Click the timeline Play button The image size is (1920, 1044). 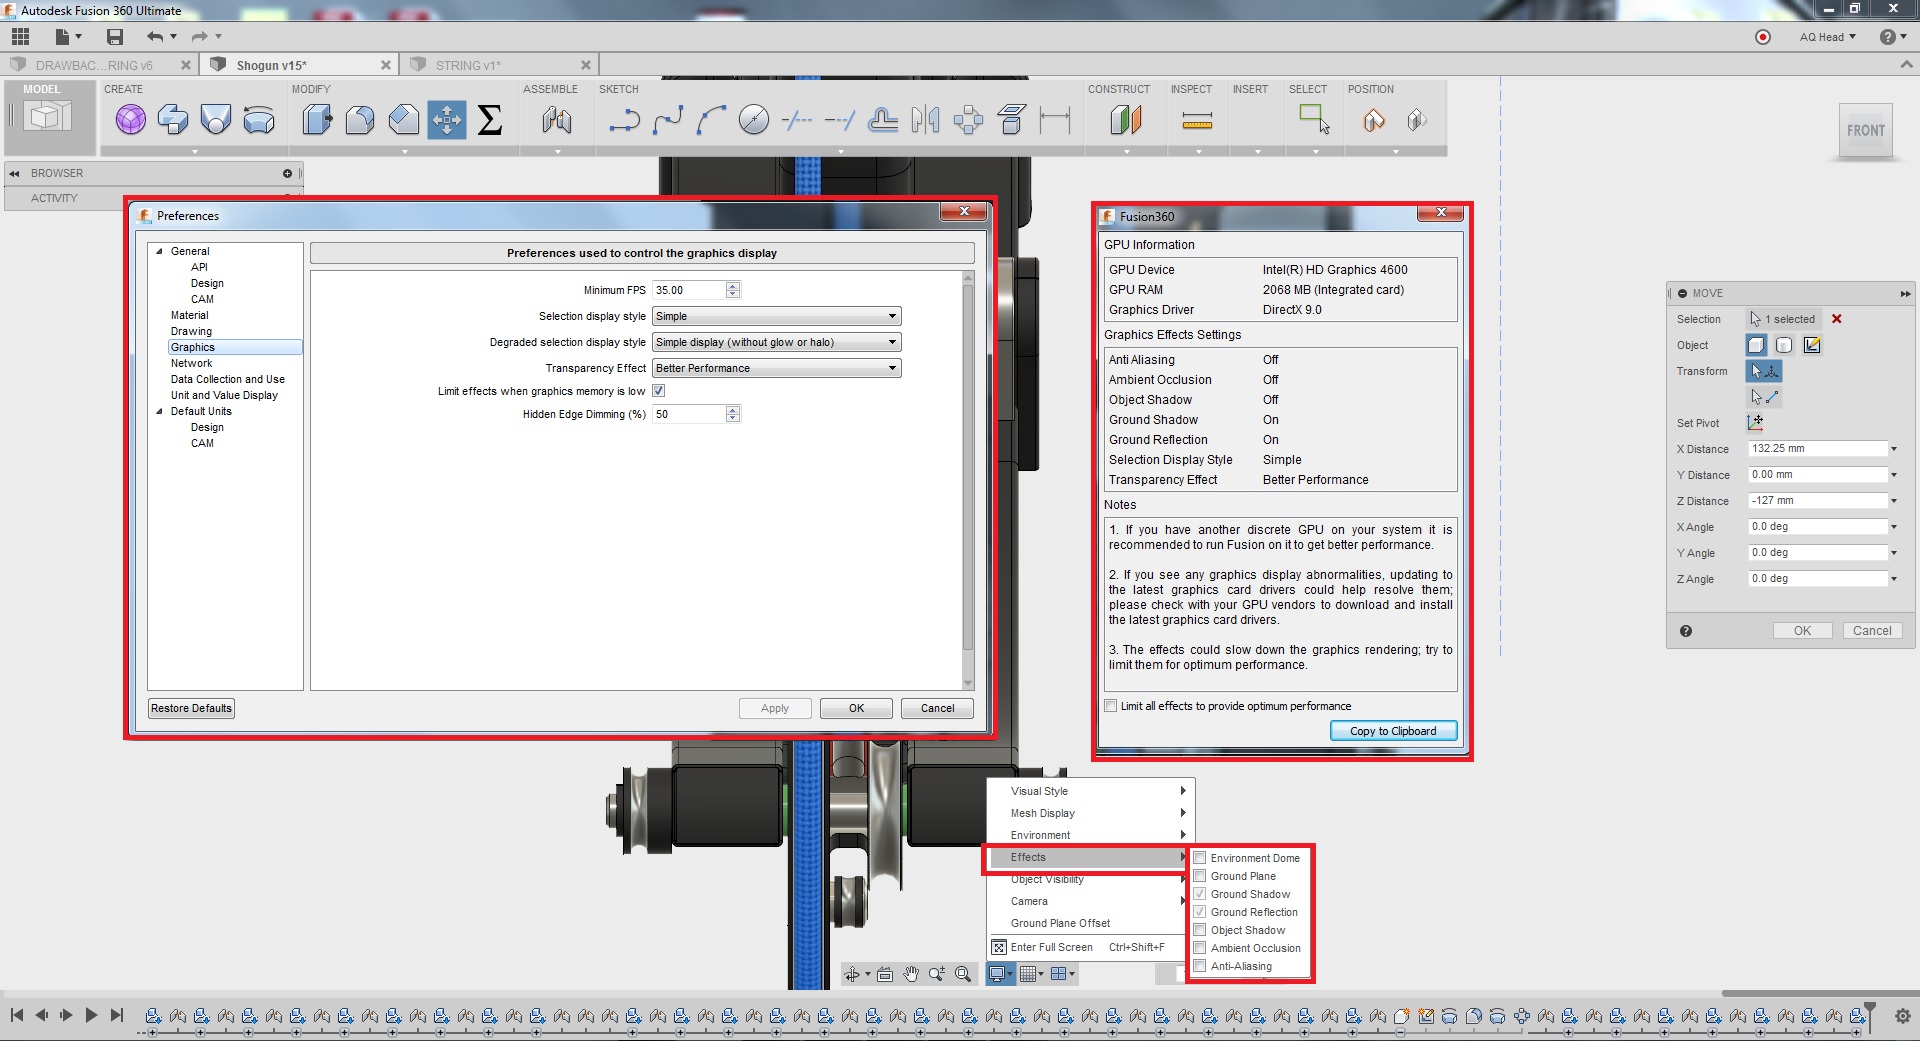click(91, 1015)
